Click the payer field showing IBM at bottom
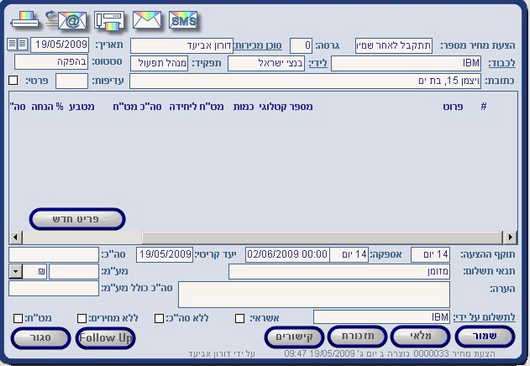Image resolution: width=530 pixels, height=366 pixels. click(382, 317)
